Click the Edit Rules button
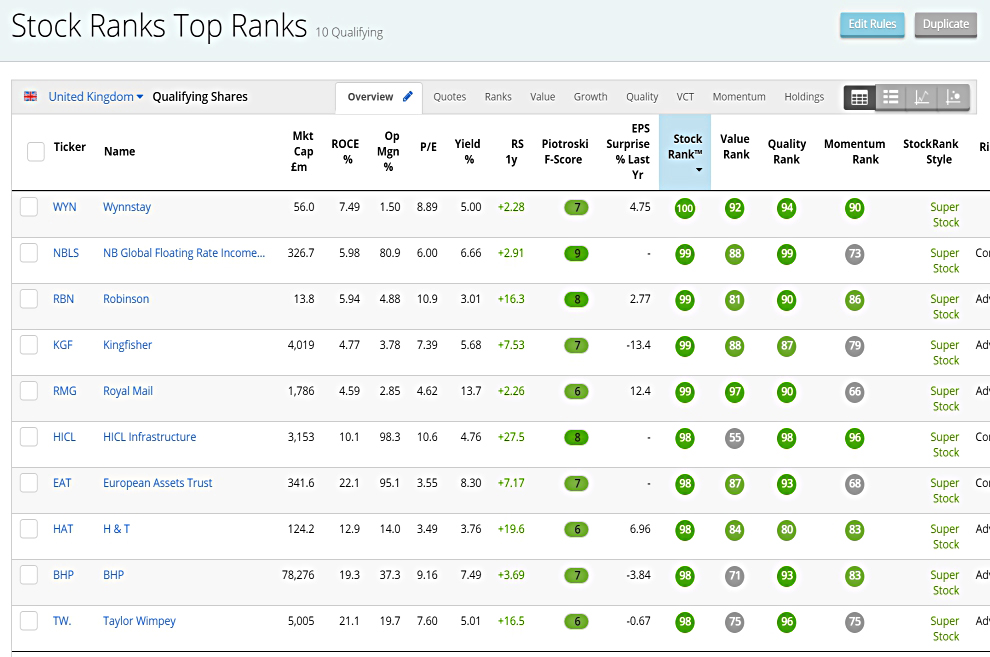 click(x=872, y=25)
